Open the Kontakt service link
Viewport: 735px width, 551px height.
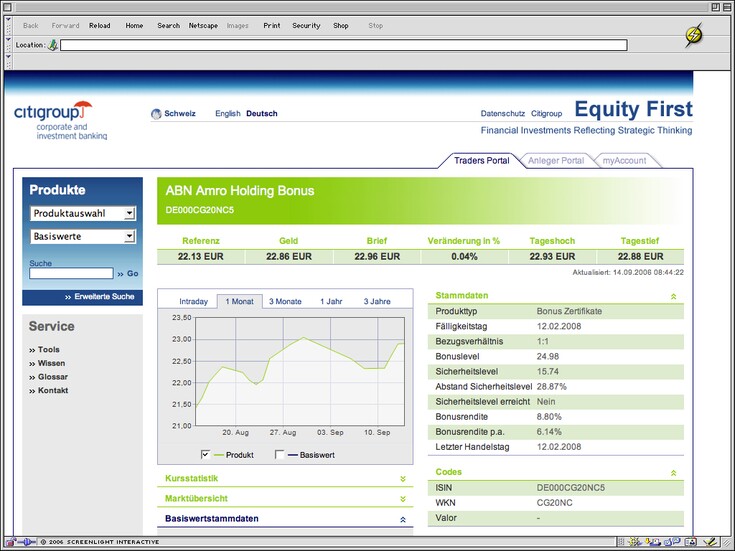(48, 390)
